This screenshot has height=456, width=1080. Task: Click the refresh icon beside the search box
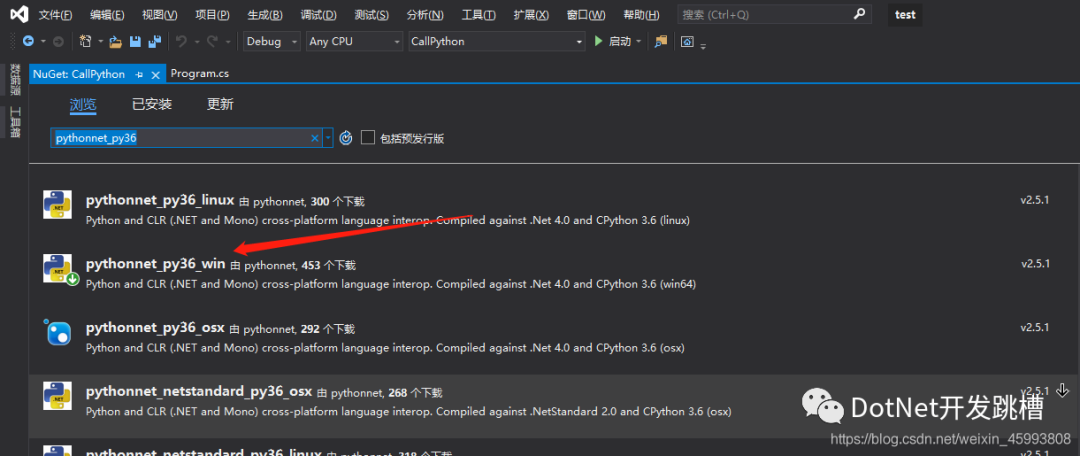pos(346,138)
